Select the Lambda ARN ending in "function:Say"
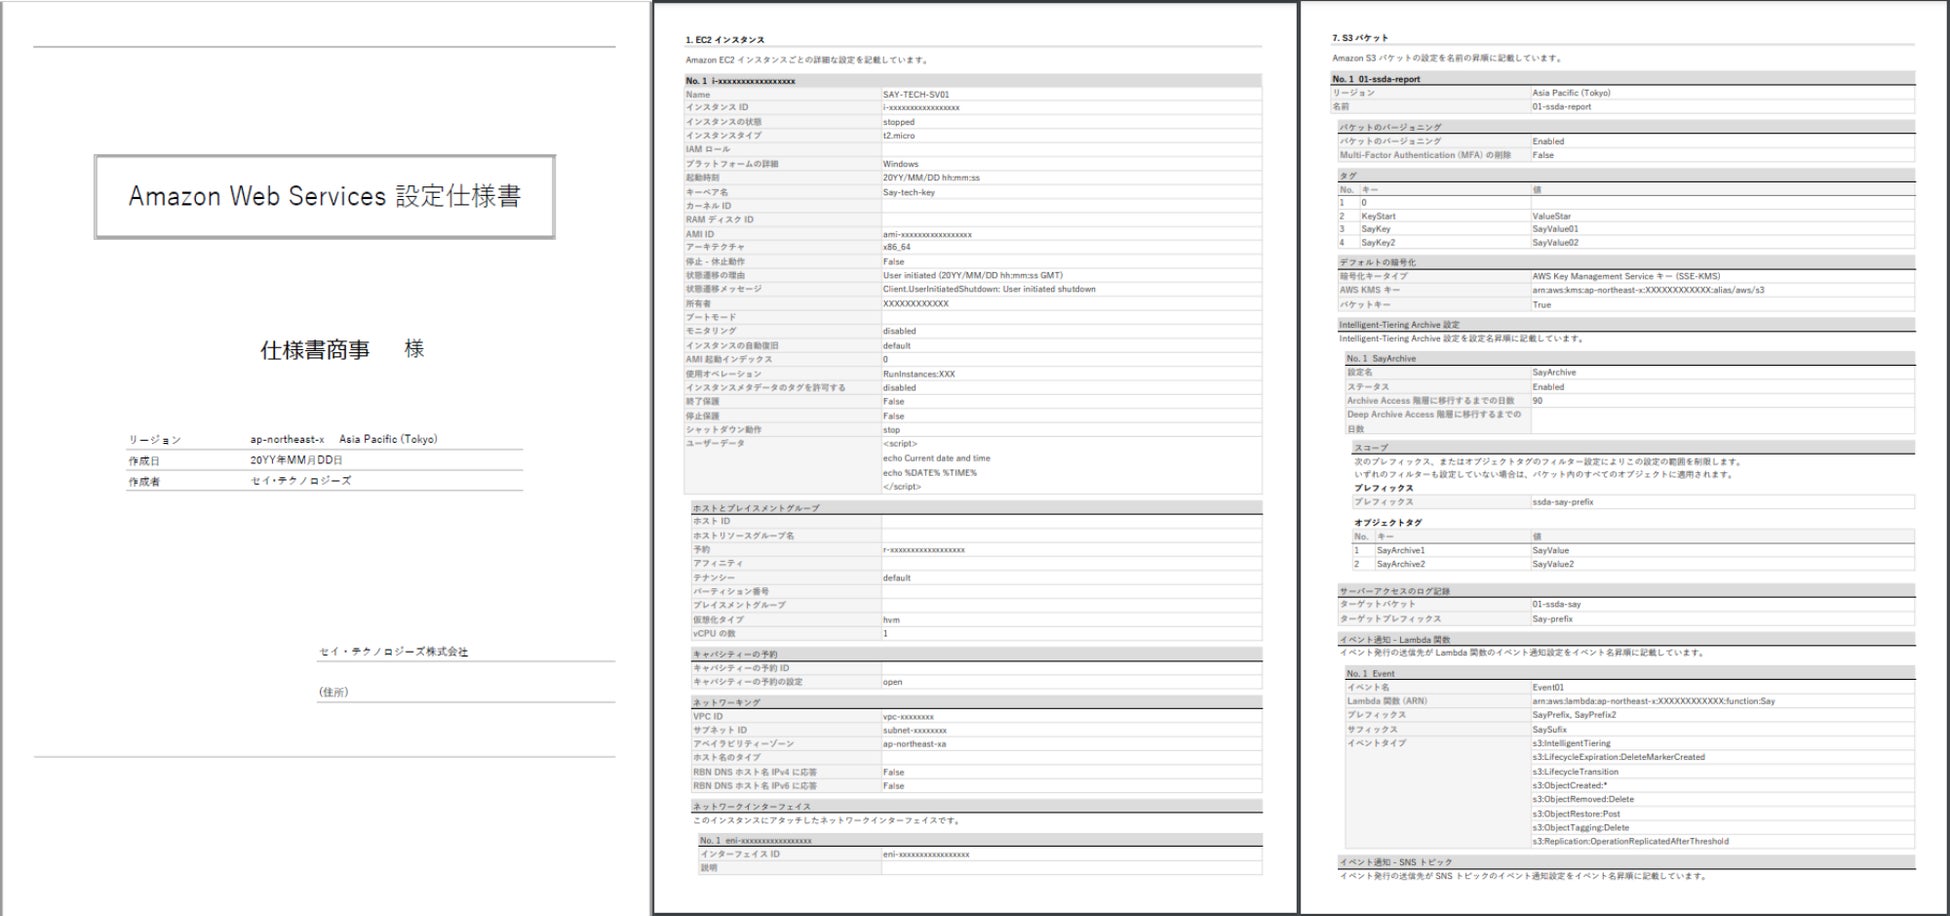The width and height of the screenshot is (1950, 916). 1653,701
